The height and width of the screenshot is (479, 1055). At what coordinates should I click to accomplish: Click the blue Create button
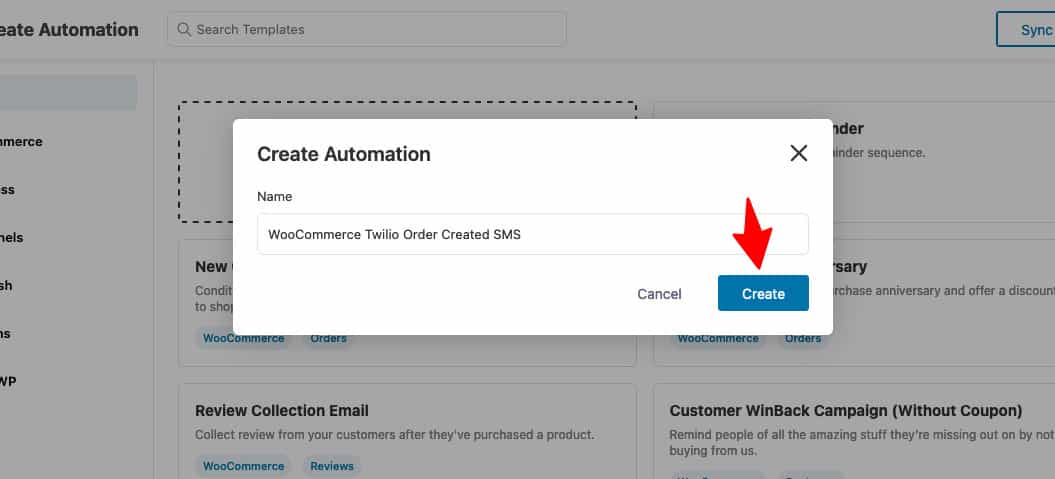click(x=763, y=293)
